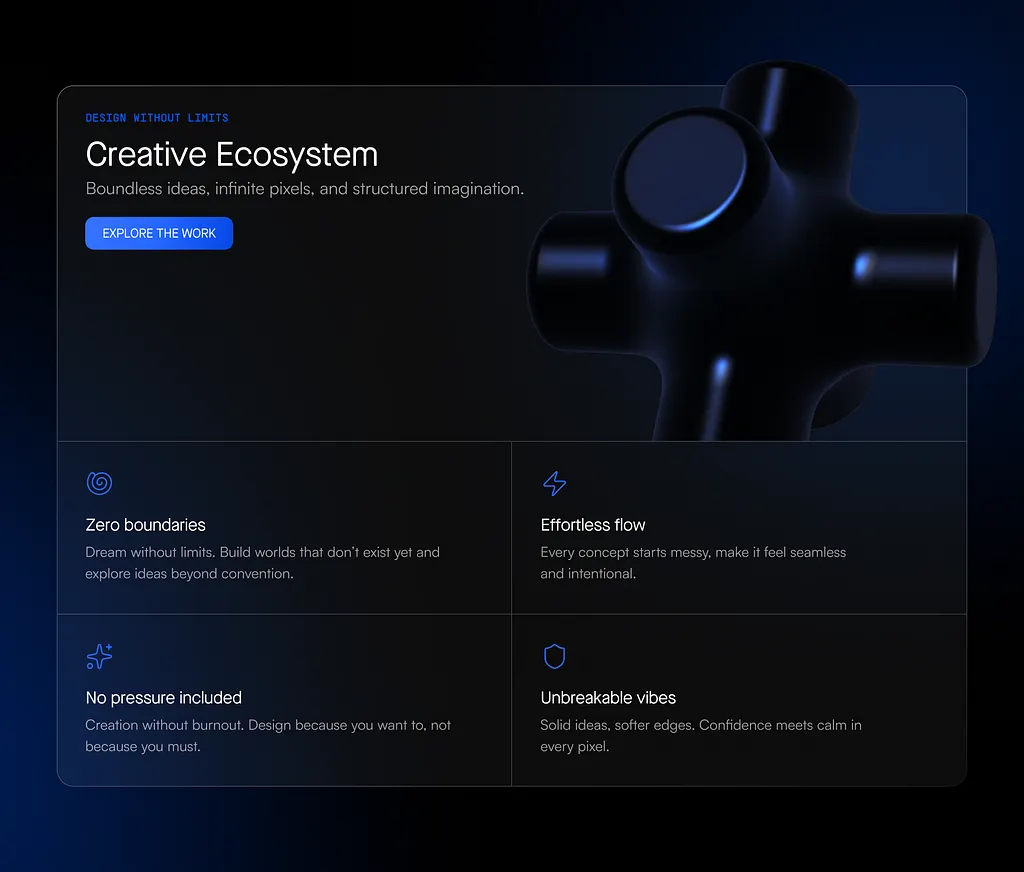The width and height of the screenshot is (1024, 872).
Task: Click the No pressure included title
Action: pos(164,698)
